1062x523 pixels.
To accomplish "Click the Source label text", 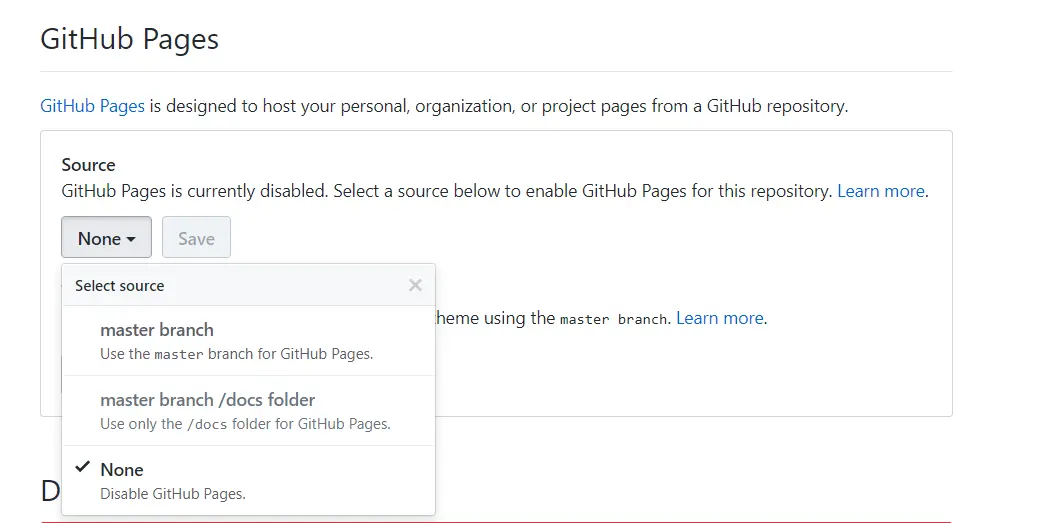I will click(x=89, y=165).
